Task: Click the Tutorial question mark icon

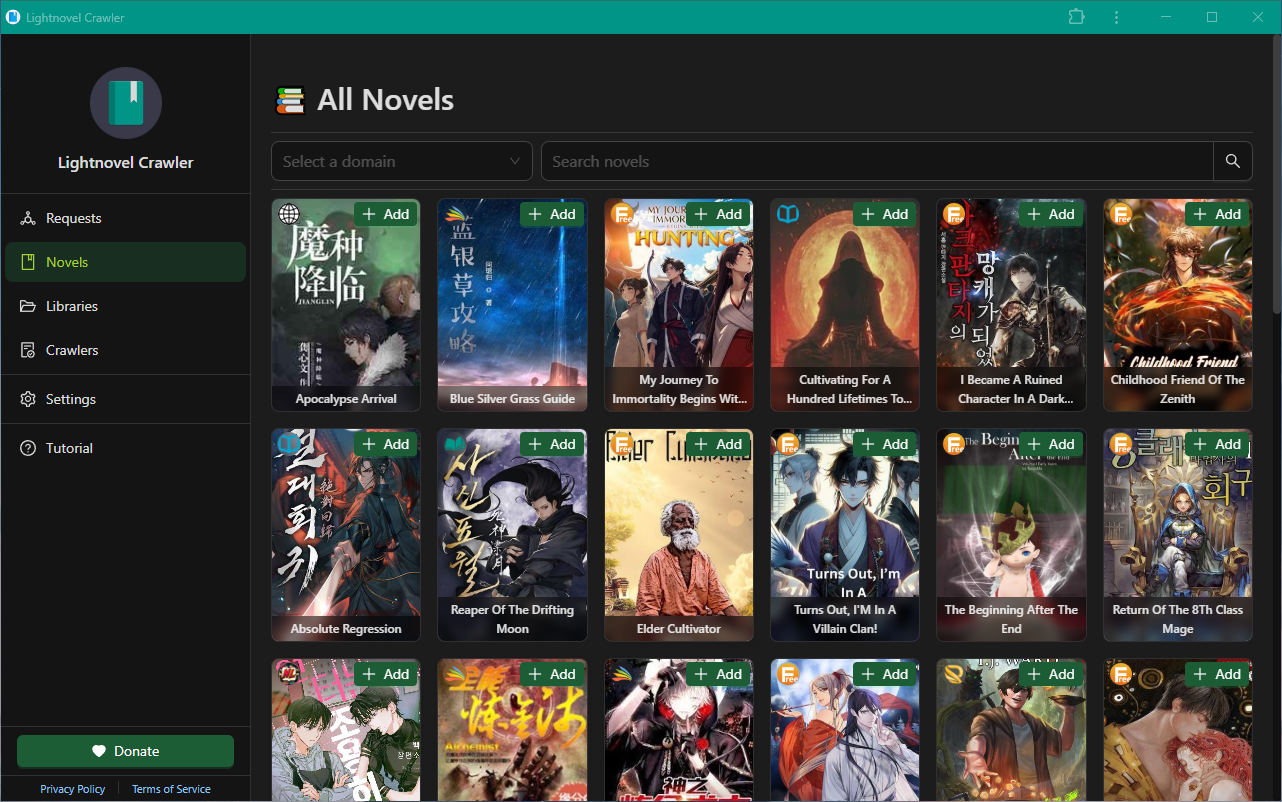Action: [x=28, y=448]
